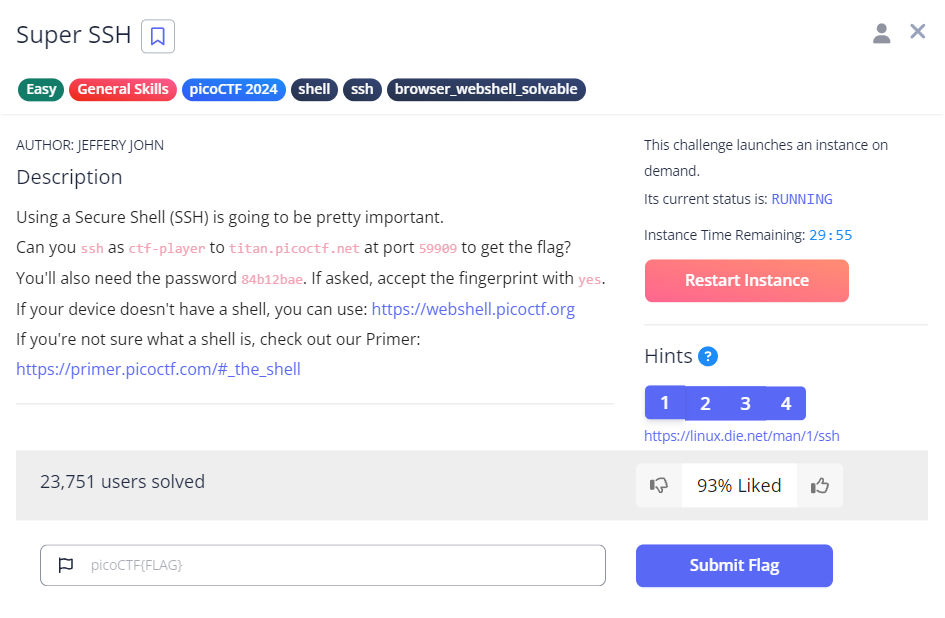Click the thumbs down dislike icon
This screenshot has width=945, height=618.
(x=659, y=485)
